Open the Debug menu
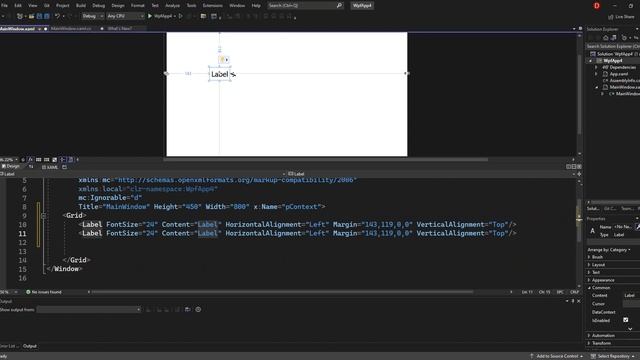640x360 pixels. pyautogui.click(x=98, y=5)
